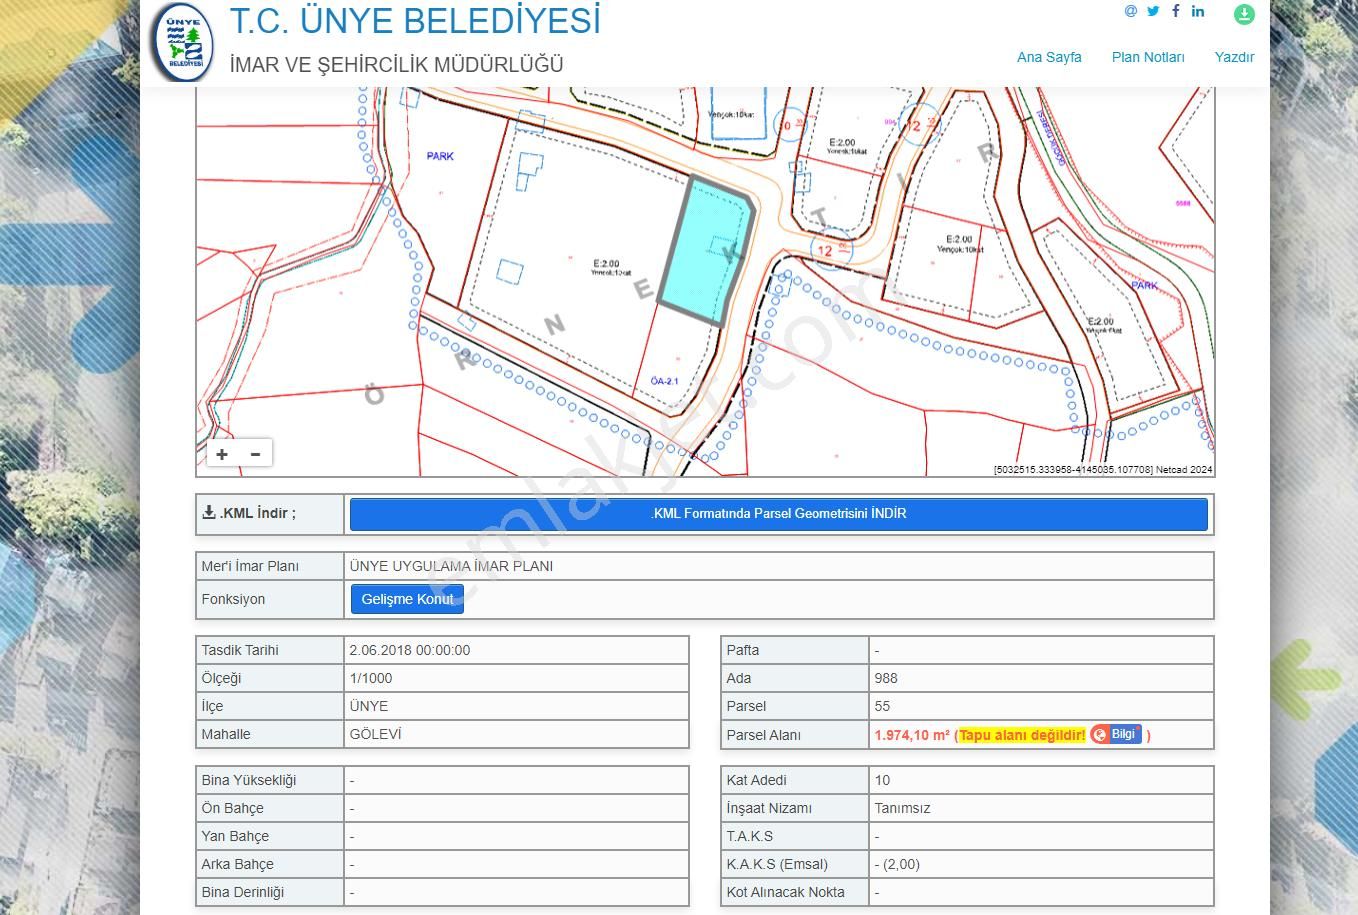Click the Fonksiyon label
1358x915 pixels.
click(x=233, y=599)
